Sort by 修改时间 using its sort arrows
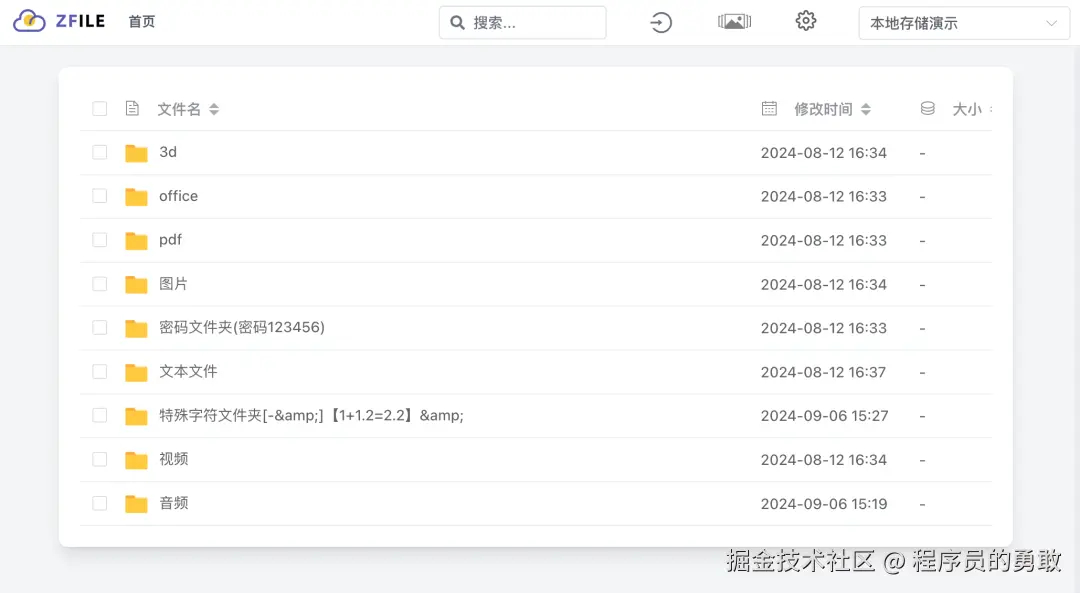 tap(865, 110)
